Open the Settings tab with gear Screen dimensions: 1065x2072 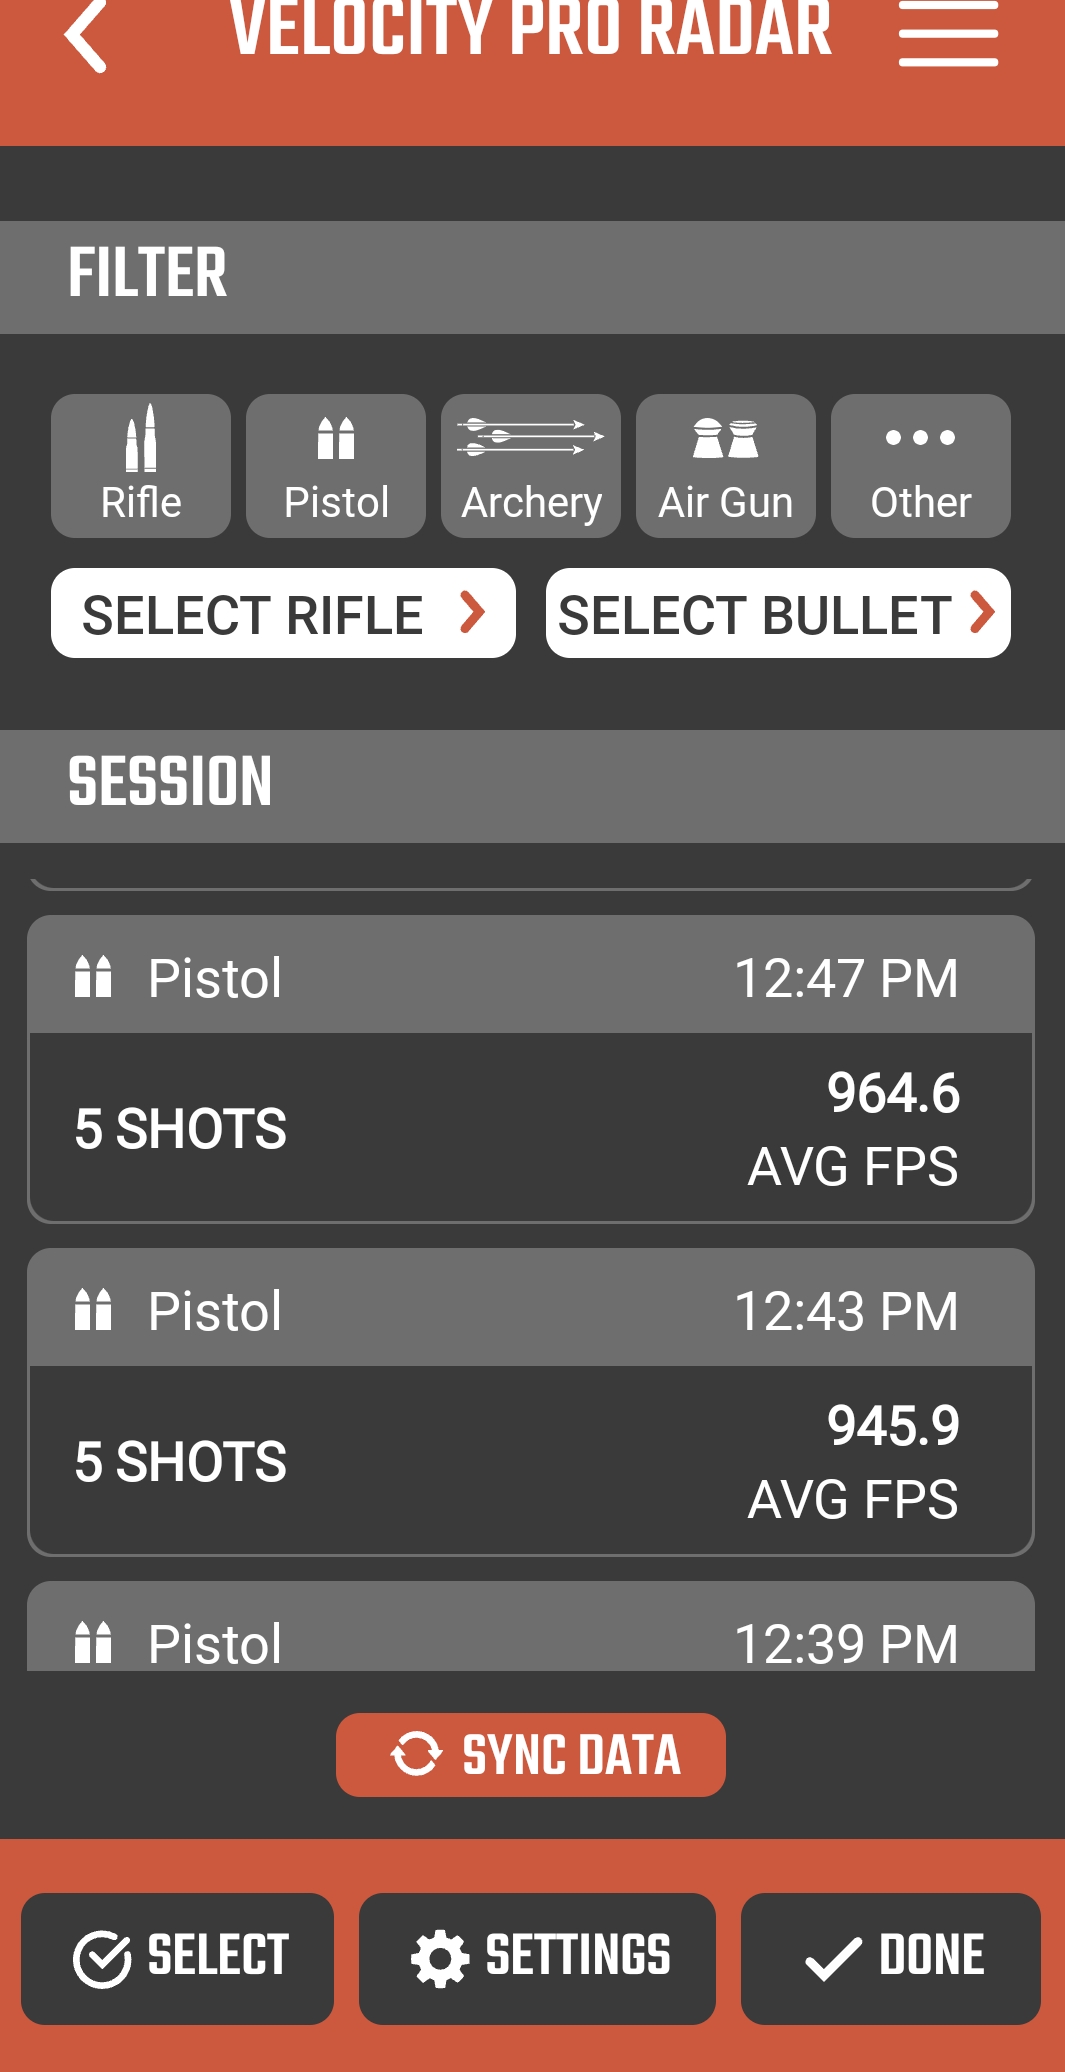coord(537,1959)
